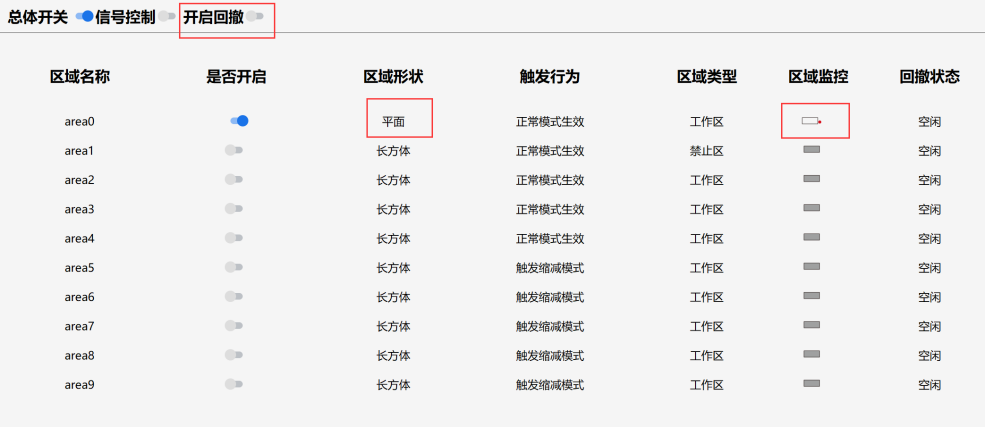Click 正常模式生效 for area0
The image size is (985, 427).
(x=550, y=122)
